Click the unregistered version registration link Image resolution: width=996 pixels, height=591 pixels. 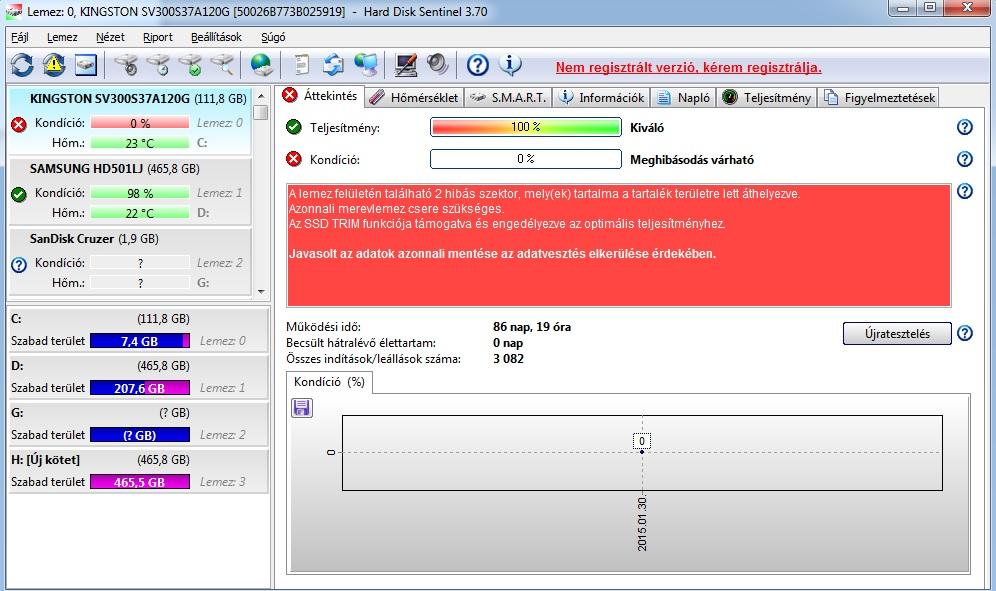click(x=689, y=67)
